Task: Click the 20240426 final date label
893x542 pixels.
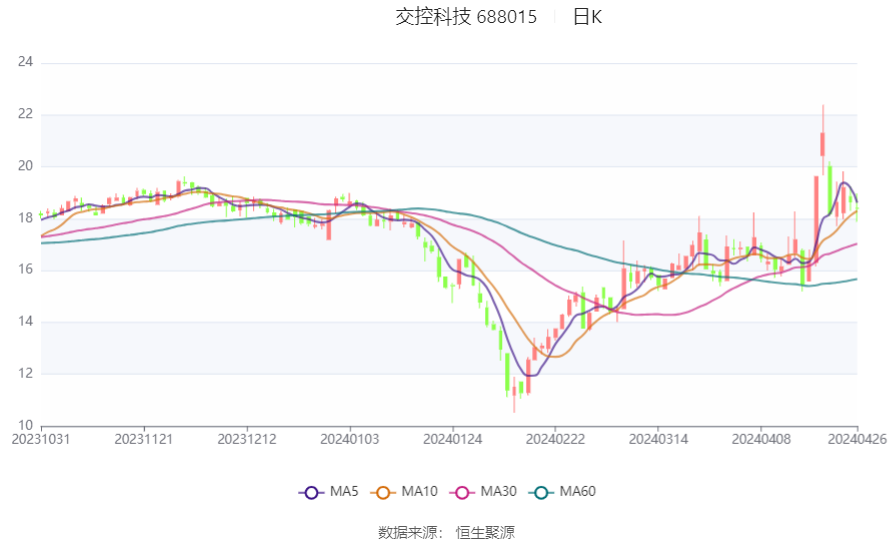Action: point(857,440)
